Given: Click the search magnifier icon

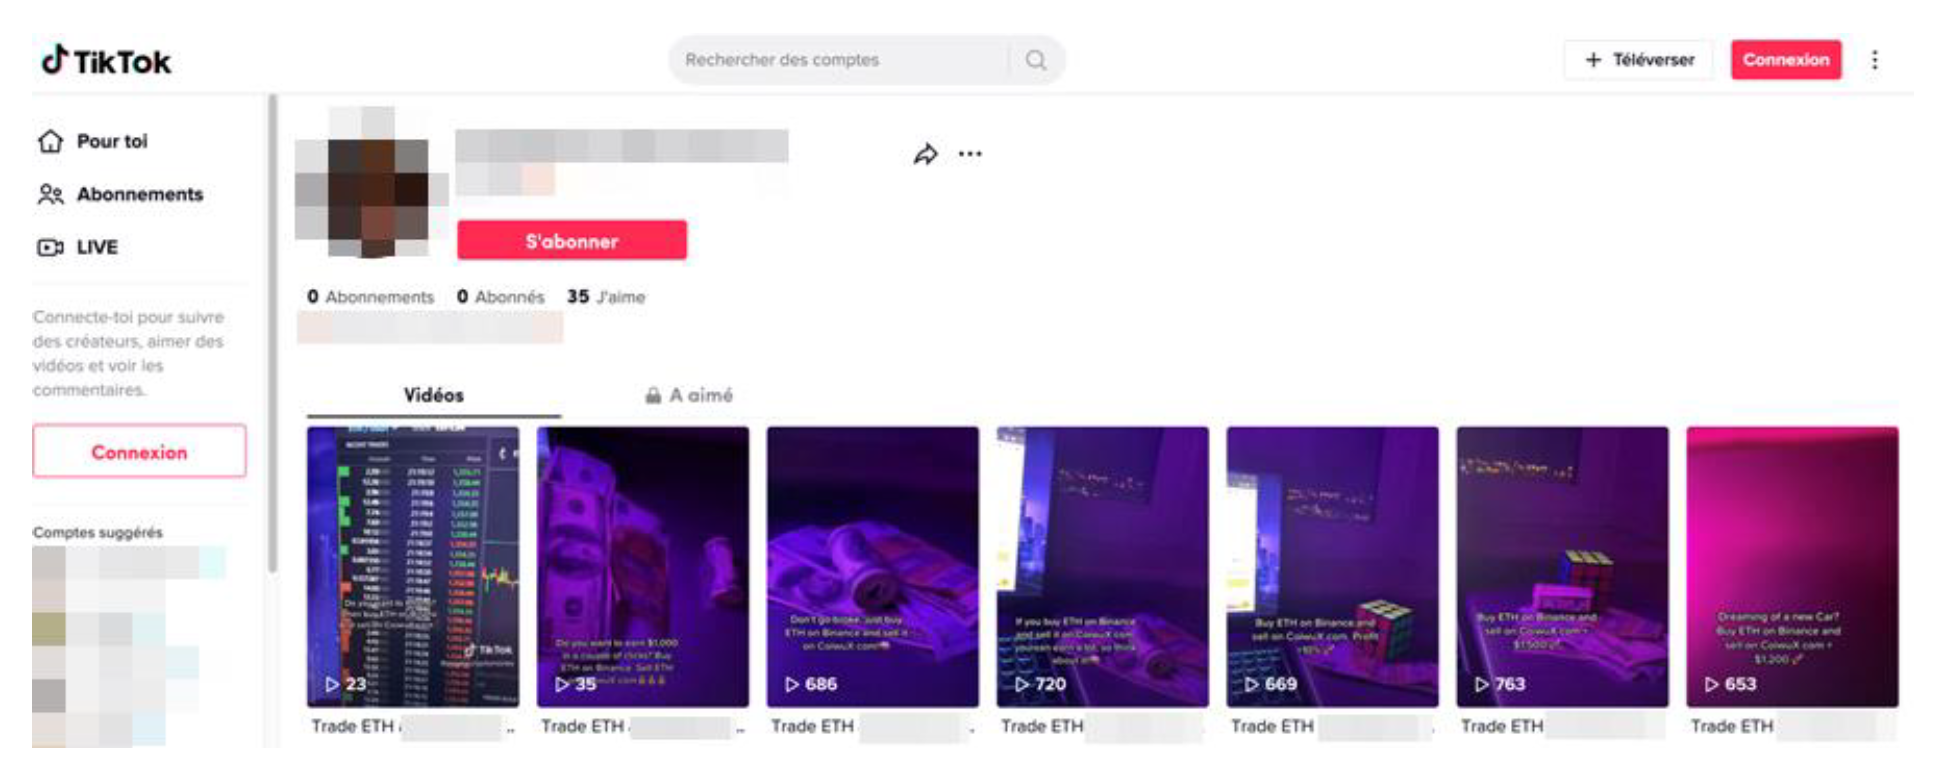Looking at the screenshot, I should click(1036, 60).
